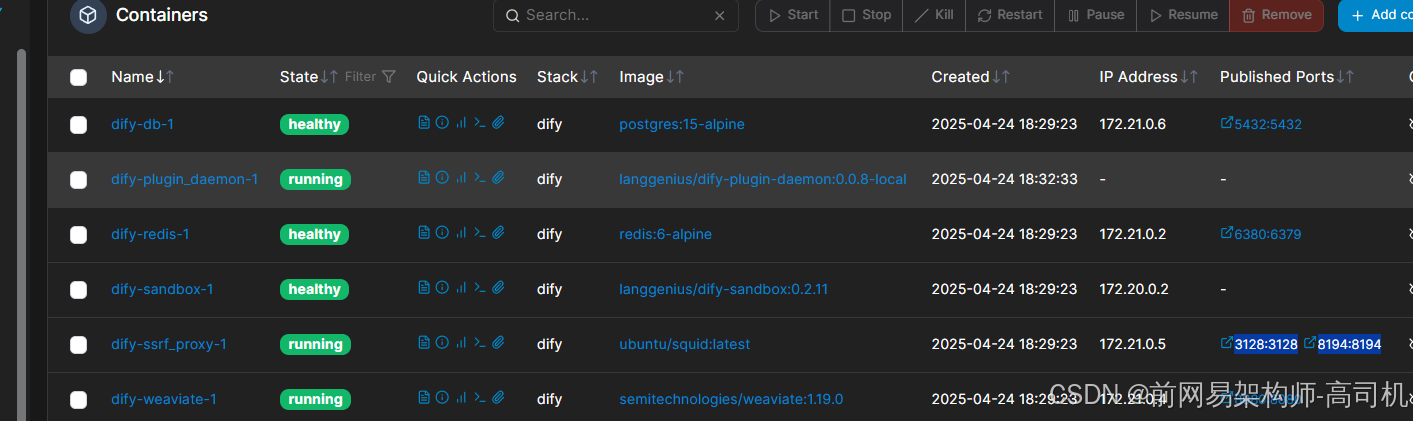This screenshot has height=421, width=1413.
Task: Check the dify-sandbox-1 row checkbox
Action: 79,290
